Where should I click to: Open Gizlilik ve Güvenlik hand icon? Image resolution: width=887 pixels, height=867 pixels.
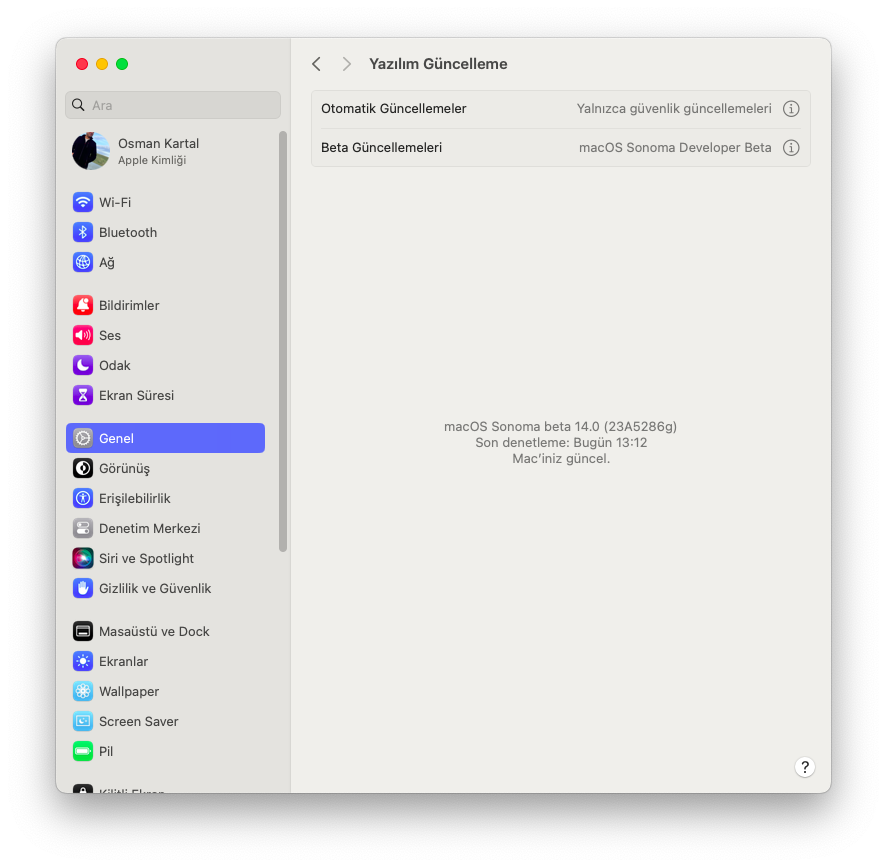tap(83, 588)
